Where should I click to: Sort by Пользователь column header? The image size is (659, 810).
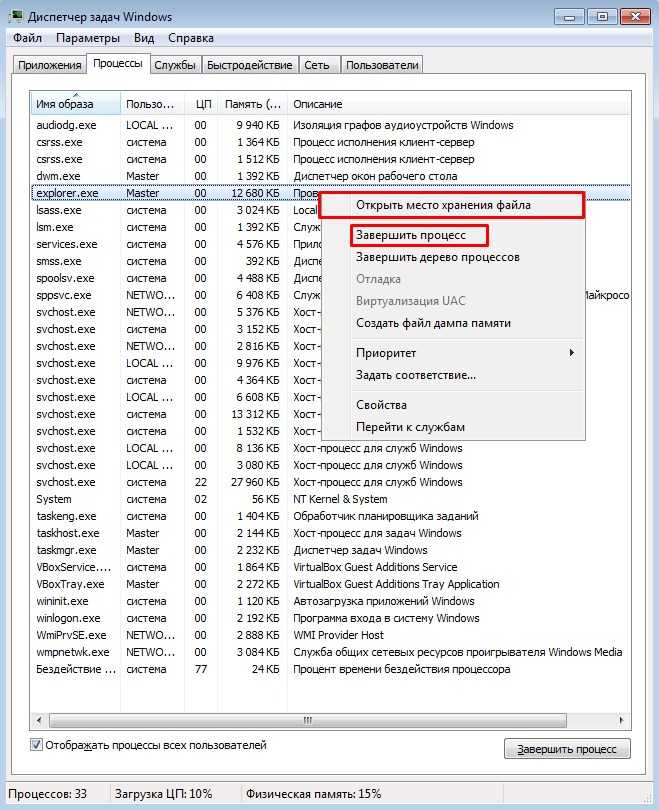[152, 104]
